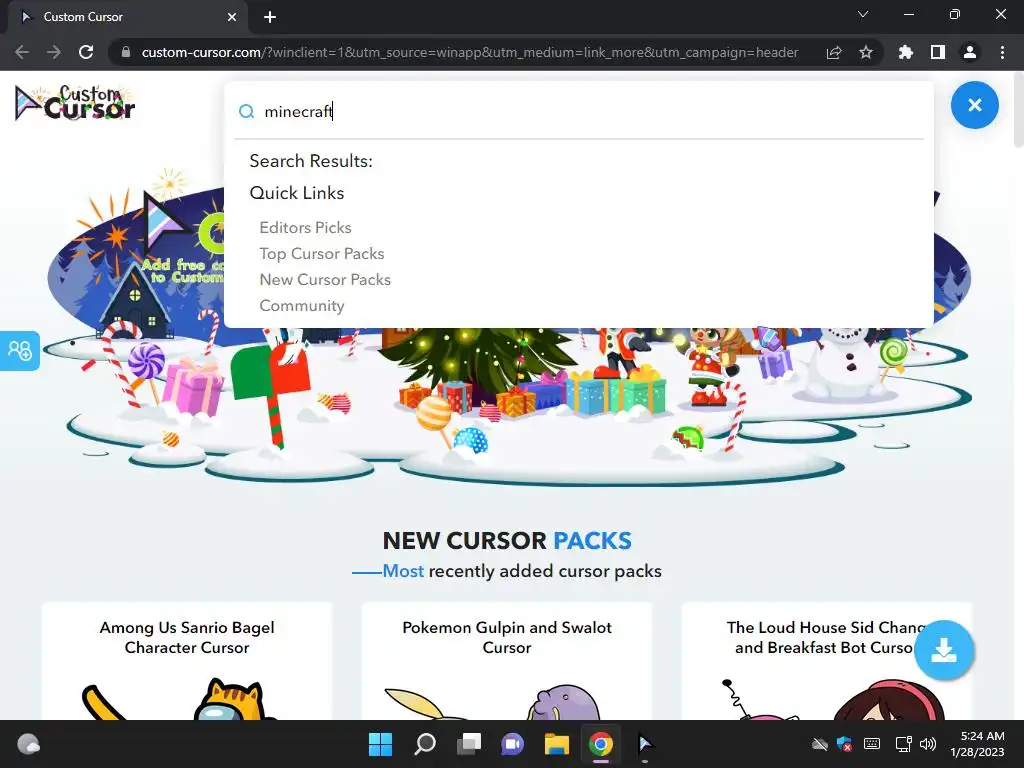Viewport: 1024px width, 768px height.
Task: Click OneDrive cloud tray icon
Action: 820,744
